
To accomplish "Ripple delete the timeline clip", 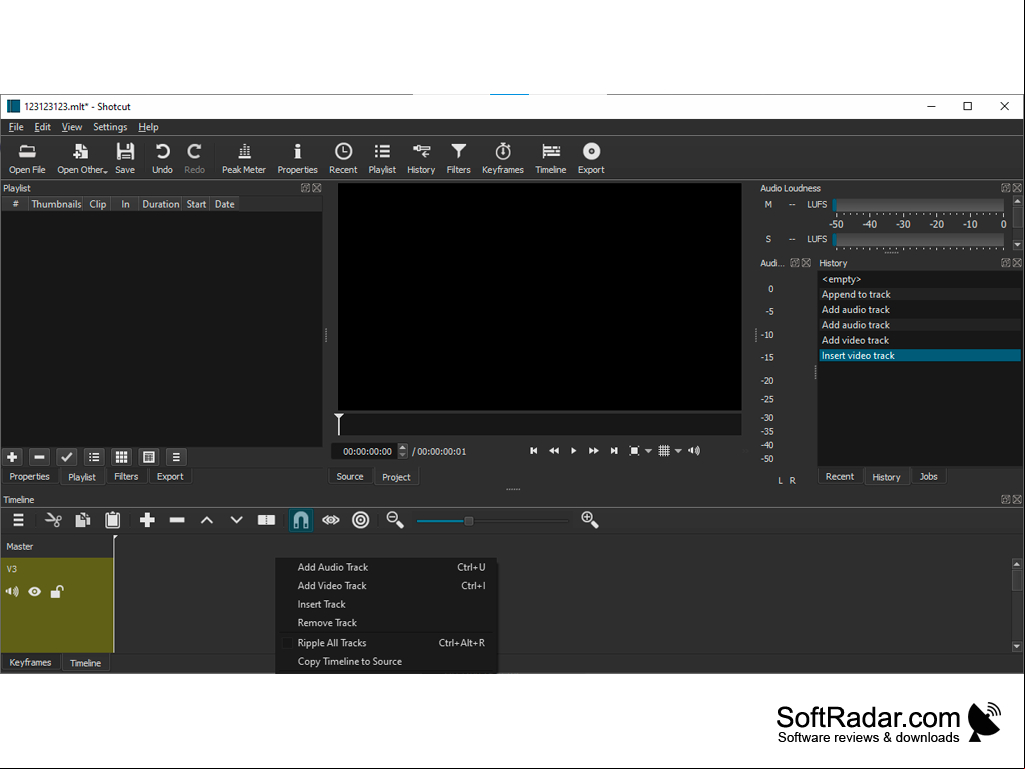I will [177, 521].
